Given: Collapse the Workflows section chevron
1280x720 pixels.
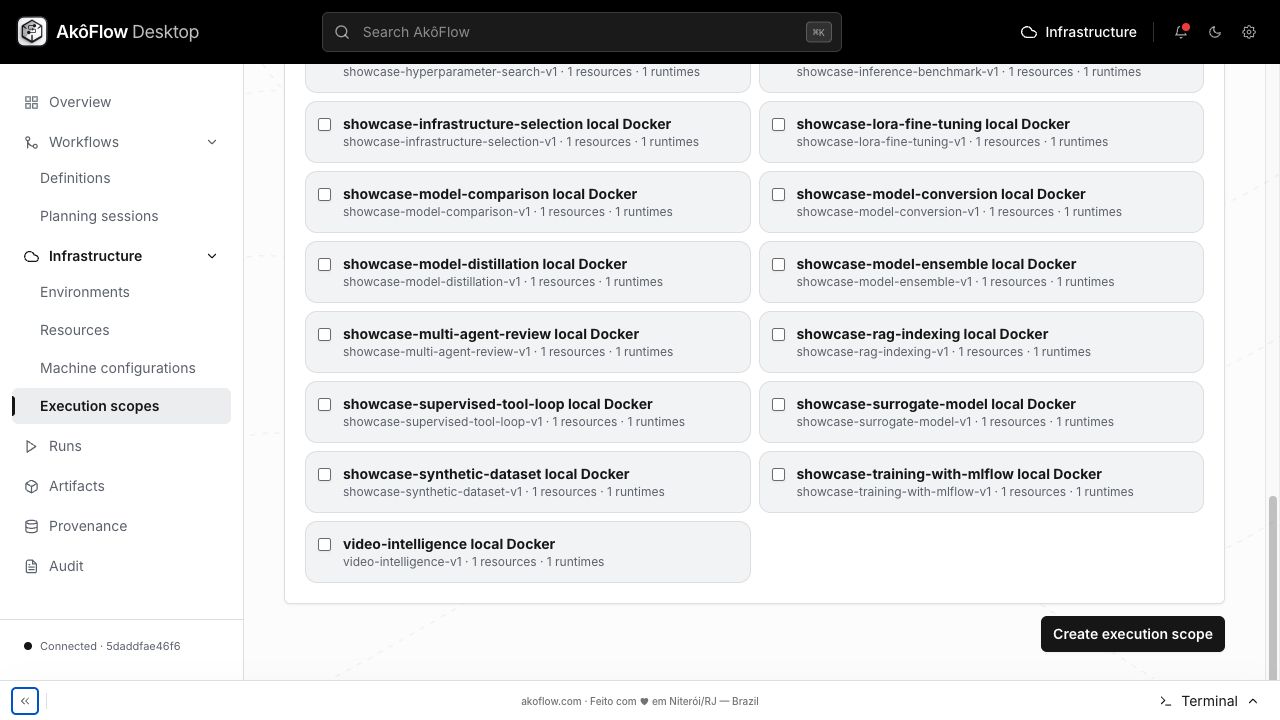Looking at the screenshot, I should (212, 142).
